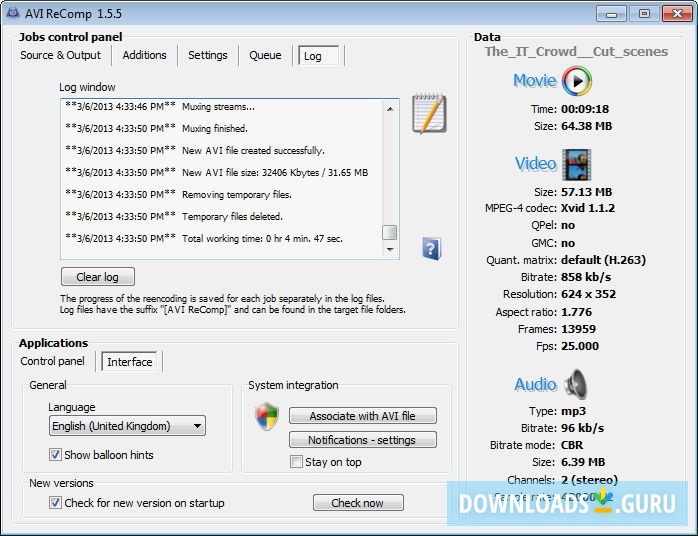Click the Fps 25.000 value
698x536 pixels.
tap(580, 346)
